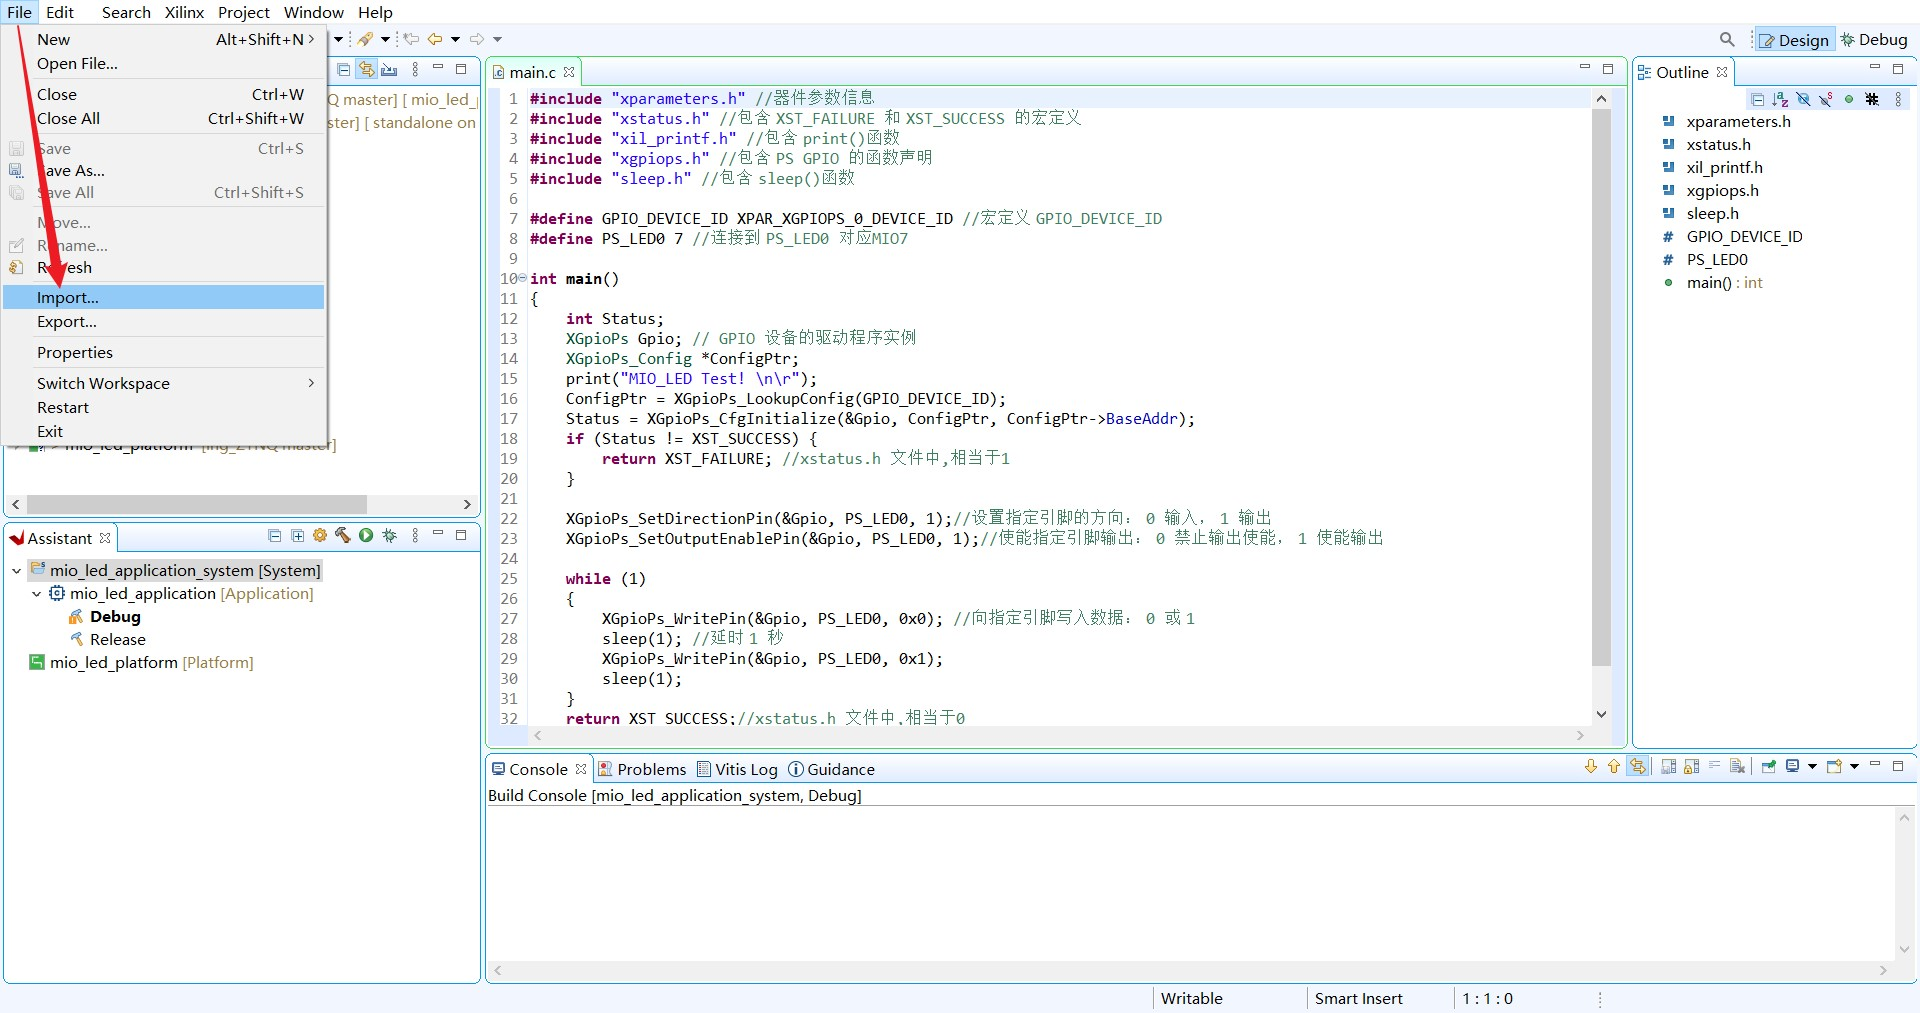
Task: Click the Explorer horizontal scrollbar thumb
Action: pos(197,504)
